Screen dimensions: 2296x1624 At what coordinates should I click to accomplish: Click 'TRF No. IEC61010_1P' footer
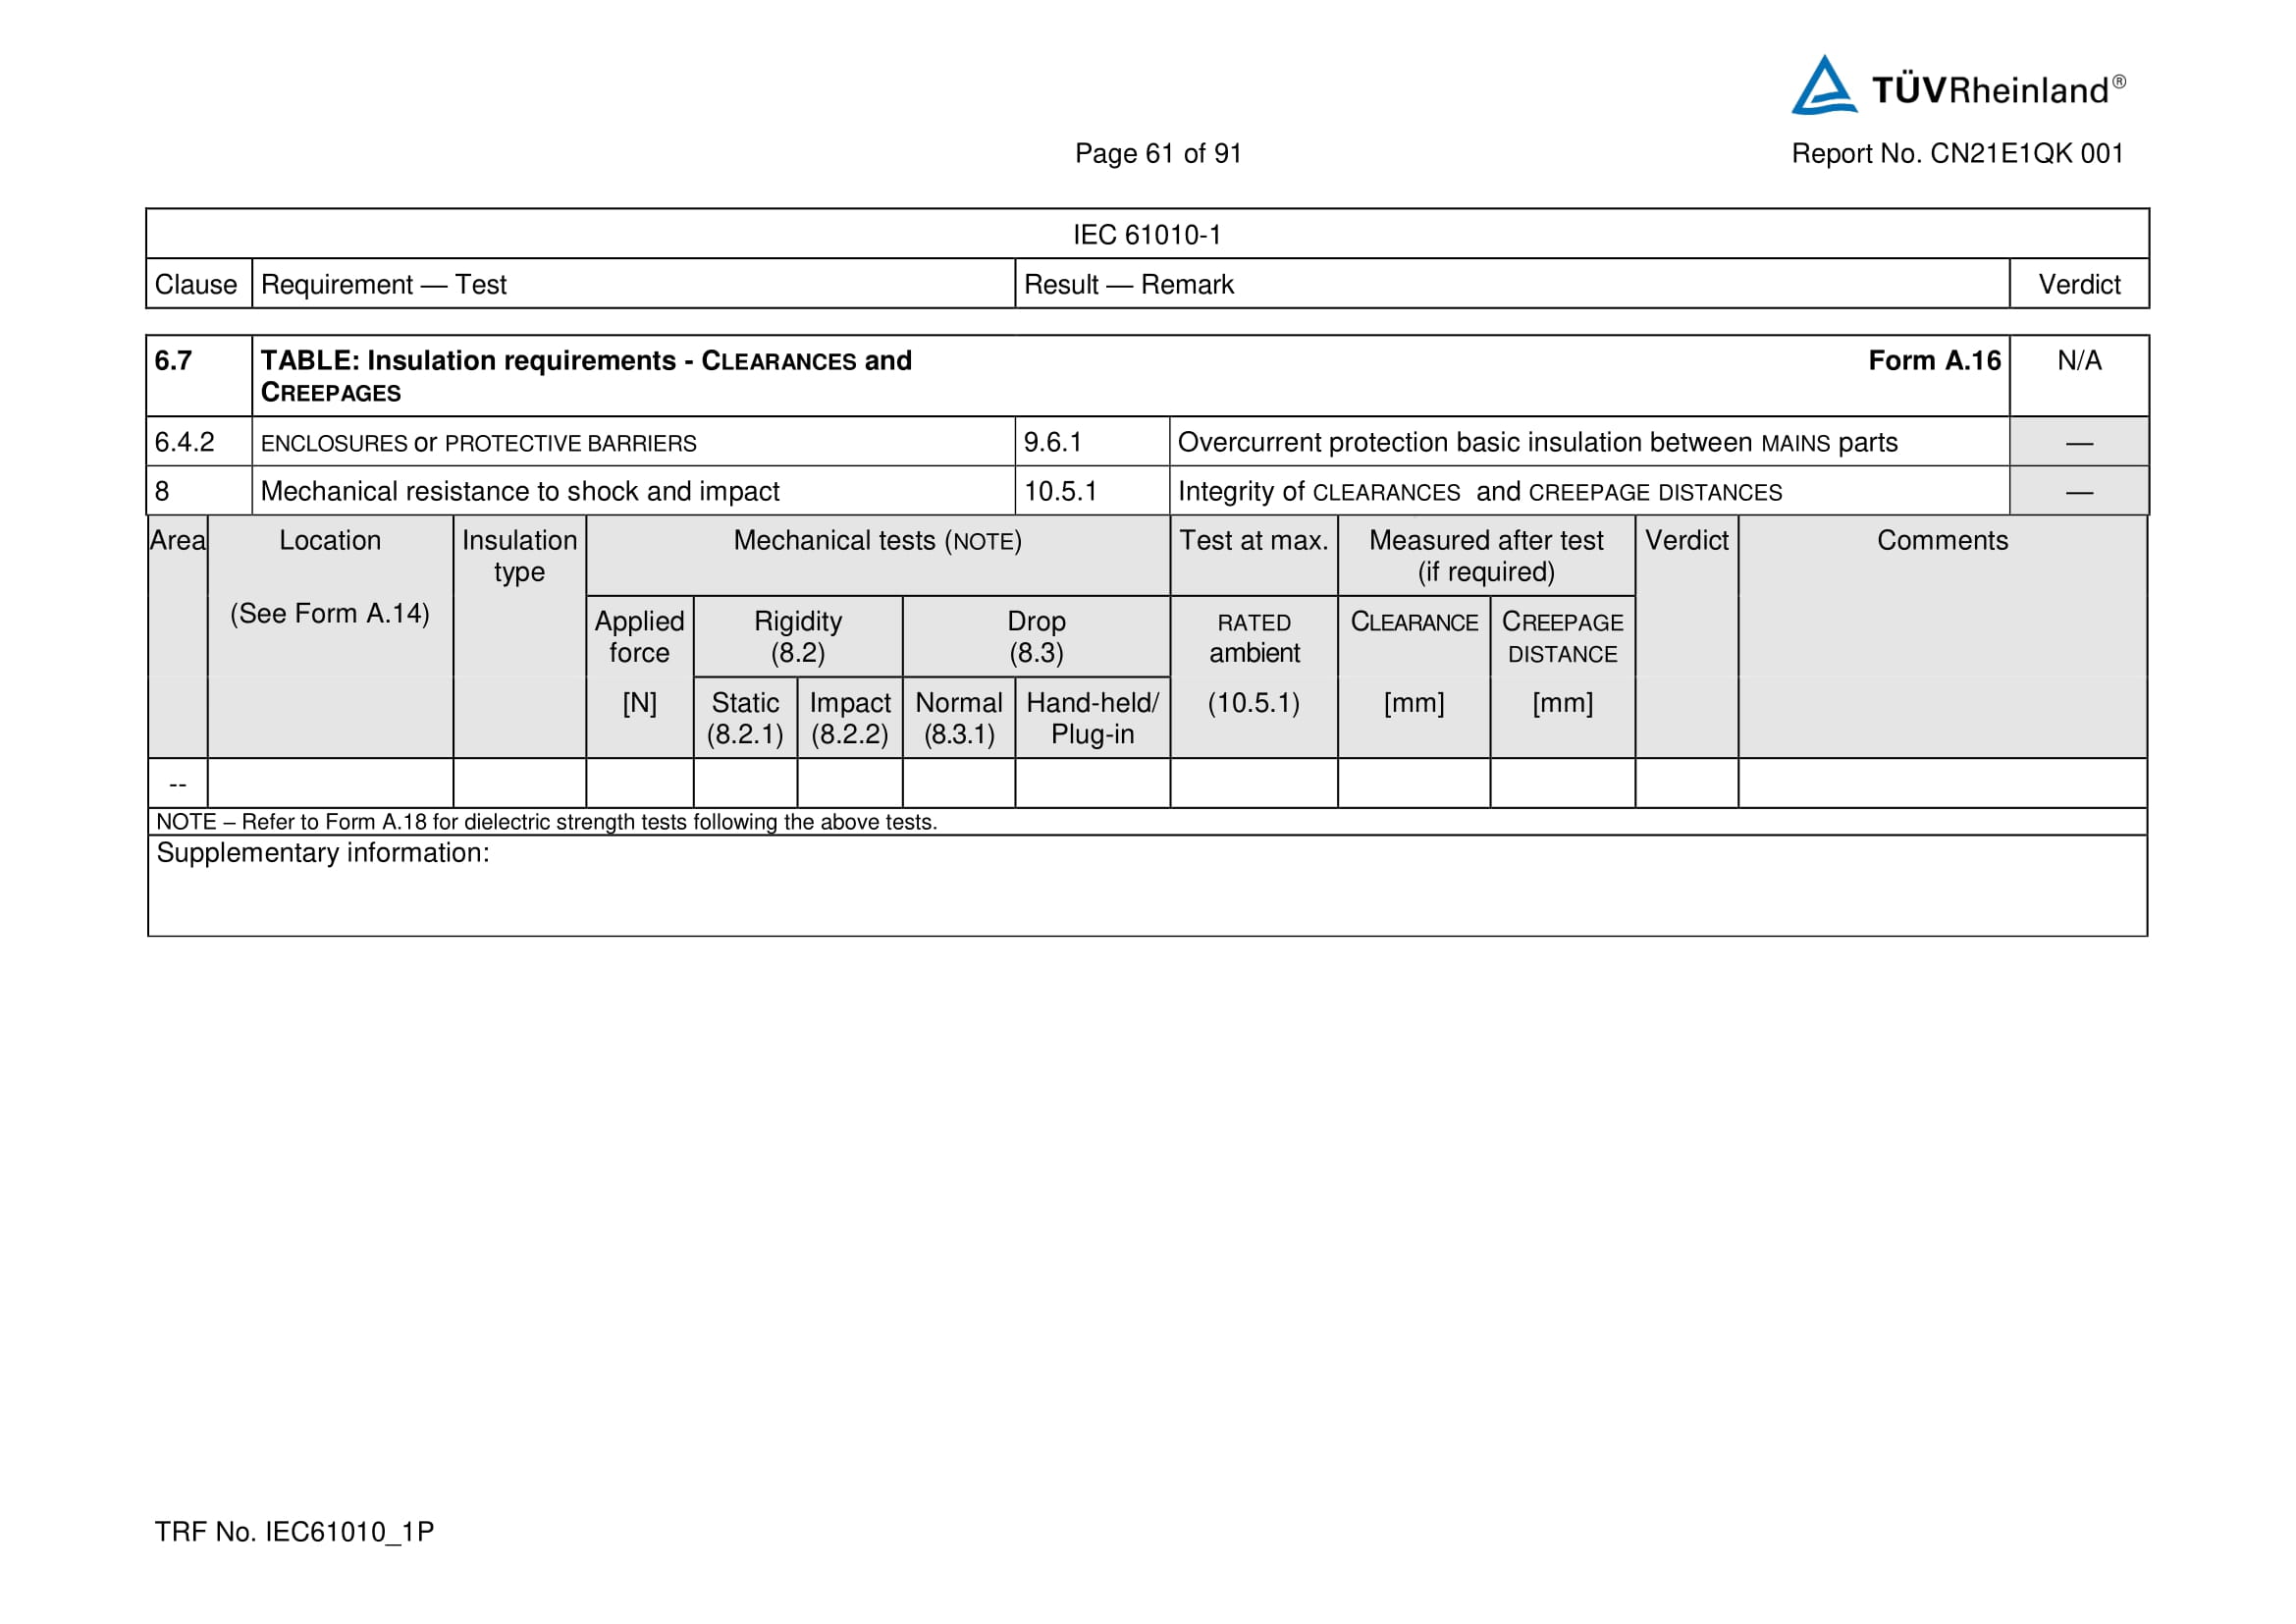294,1532
